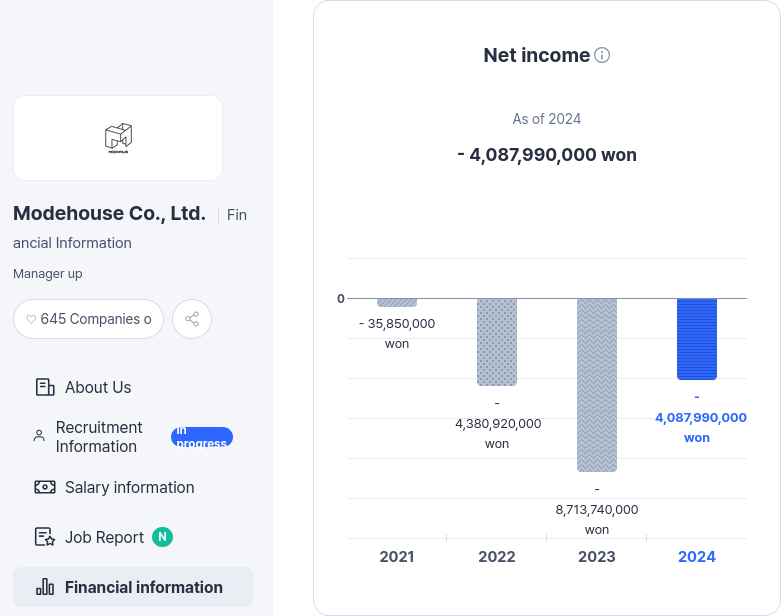This screenshot has width=781, height=616.
Task: Click the 2023 axis label
Action: pos(597,556)
